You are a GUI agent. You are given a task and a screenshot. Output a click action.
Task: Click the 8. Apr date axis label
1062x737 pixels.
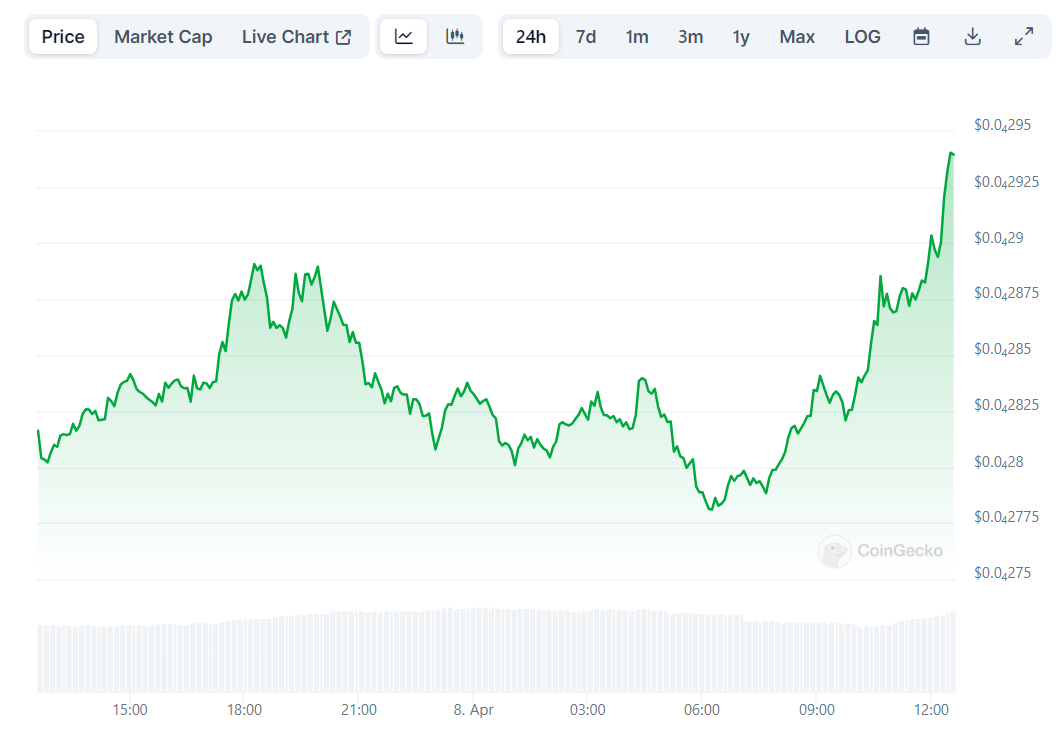(474, 710)
